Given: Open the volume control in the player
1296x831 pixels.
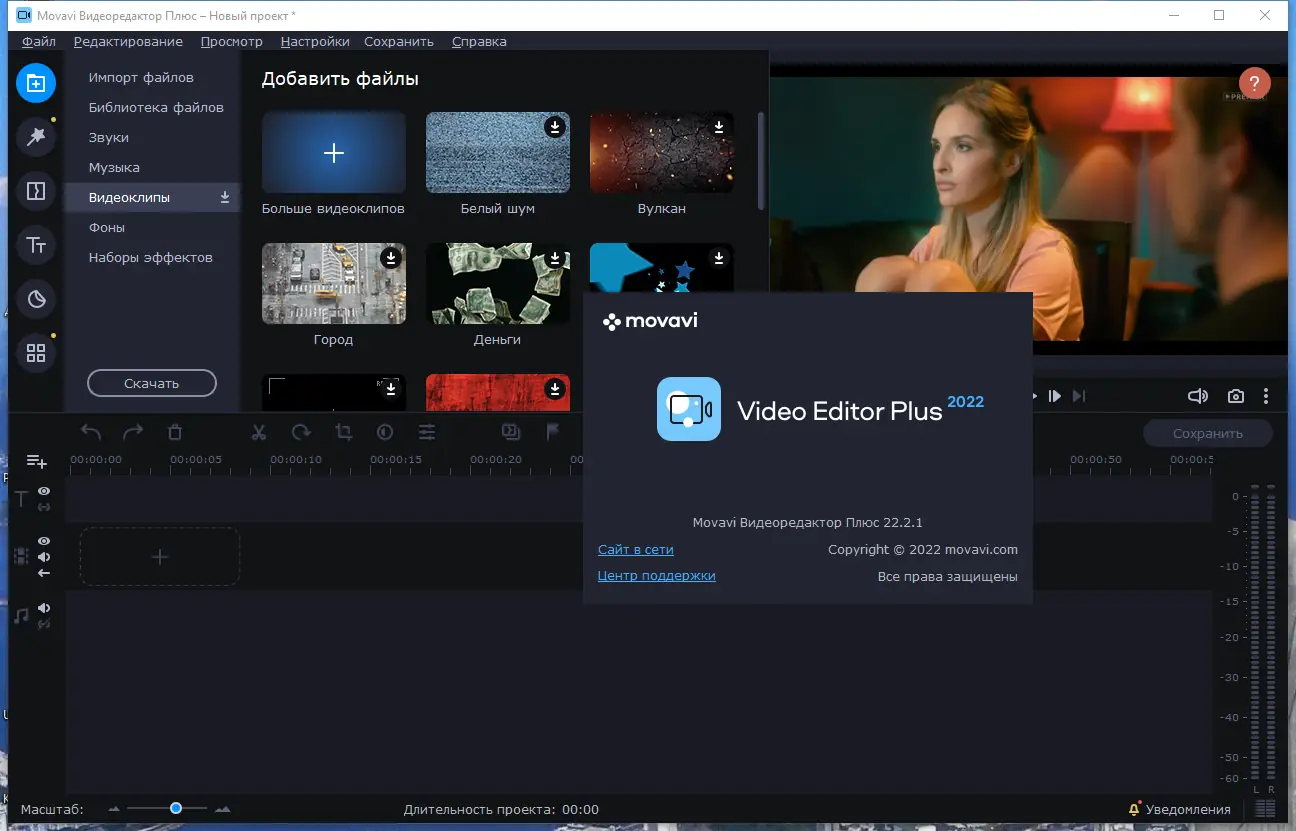Looking at the screenshot, I should coord(1198,396).
